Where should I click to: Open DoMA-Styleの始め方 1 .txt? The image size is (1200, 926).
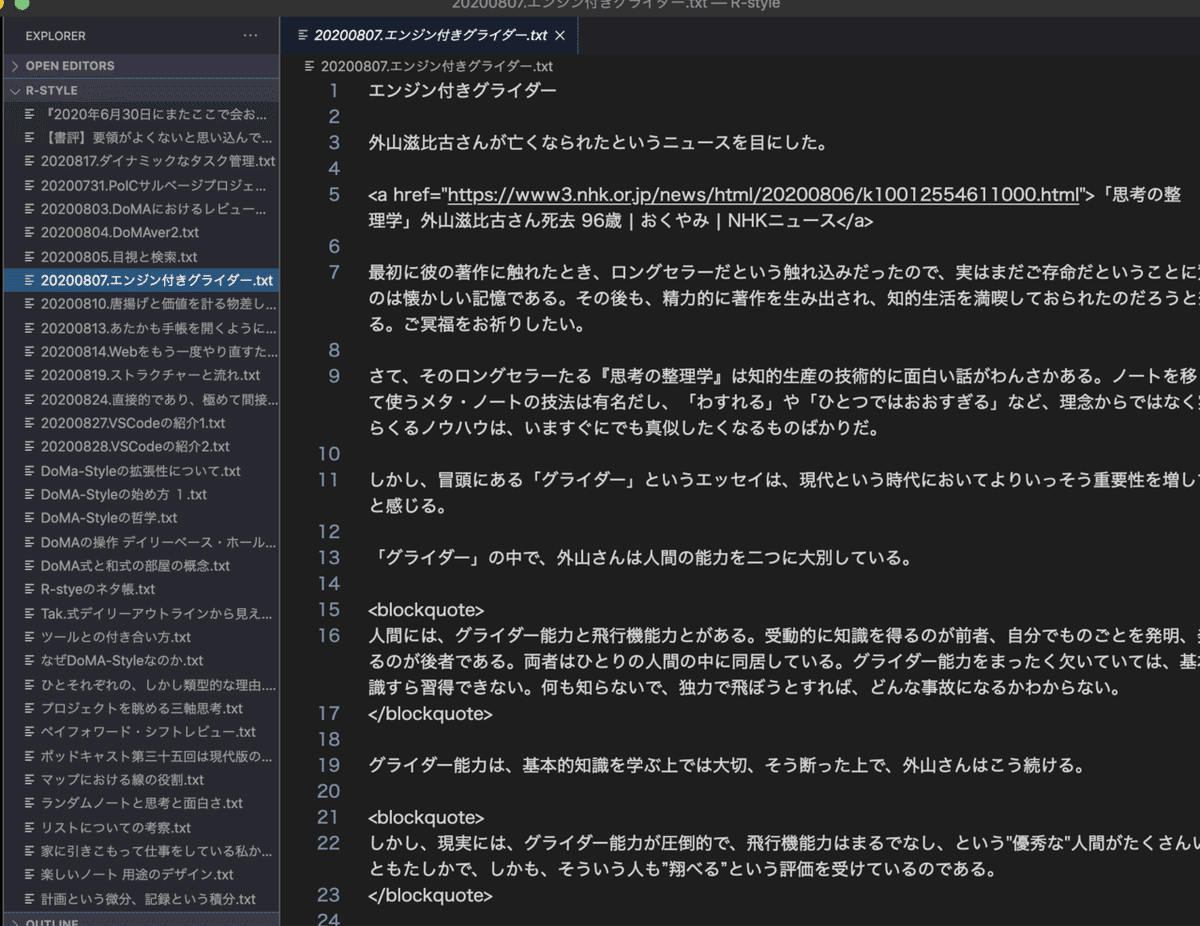click(141, 494)
